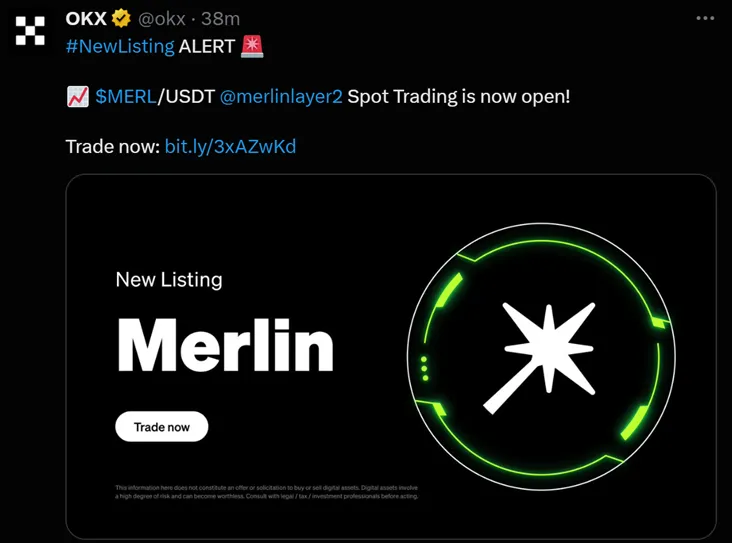Screen dimensions: 732x543
Task: Open the OKX display name
Action: [x=86, y=19]
